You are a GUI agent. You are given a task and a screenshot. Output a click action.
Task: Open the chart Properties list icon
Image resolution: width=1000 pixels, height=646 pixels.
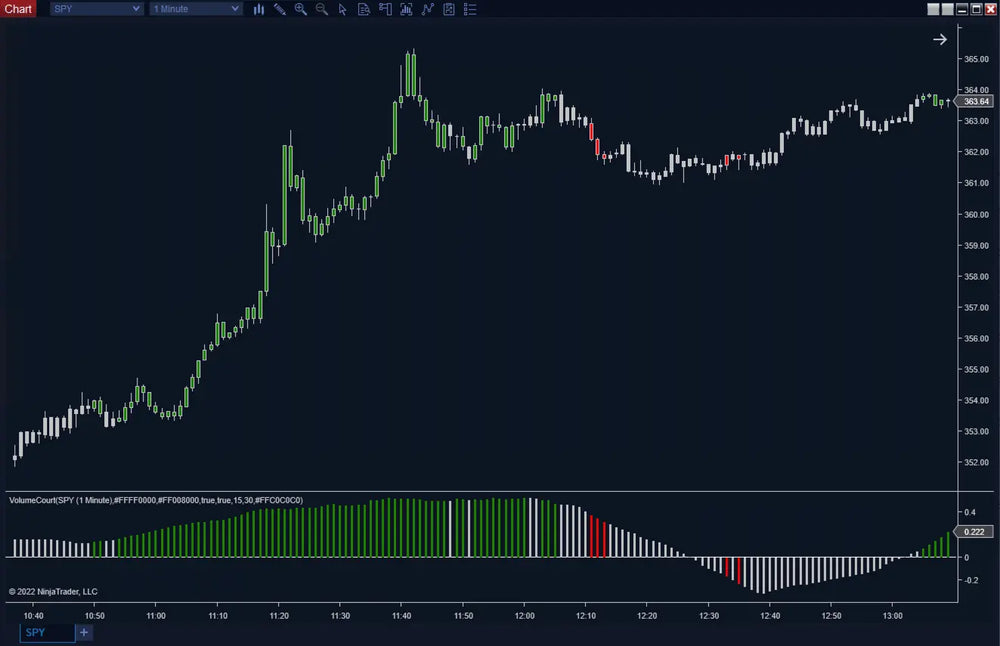pos(470,9)
